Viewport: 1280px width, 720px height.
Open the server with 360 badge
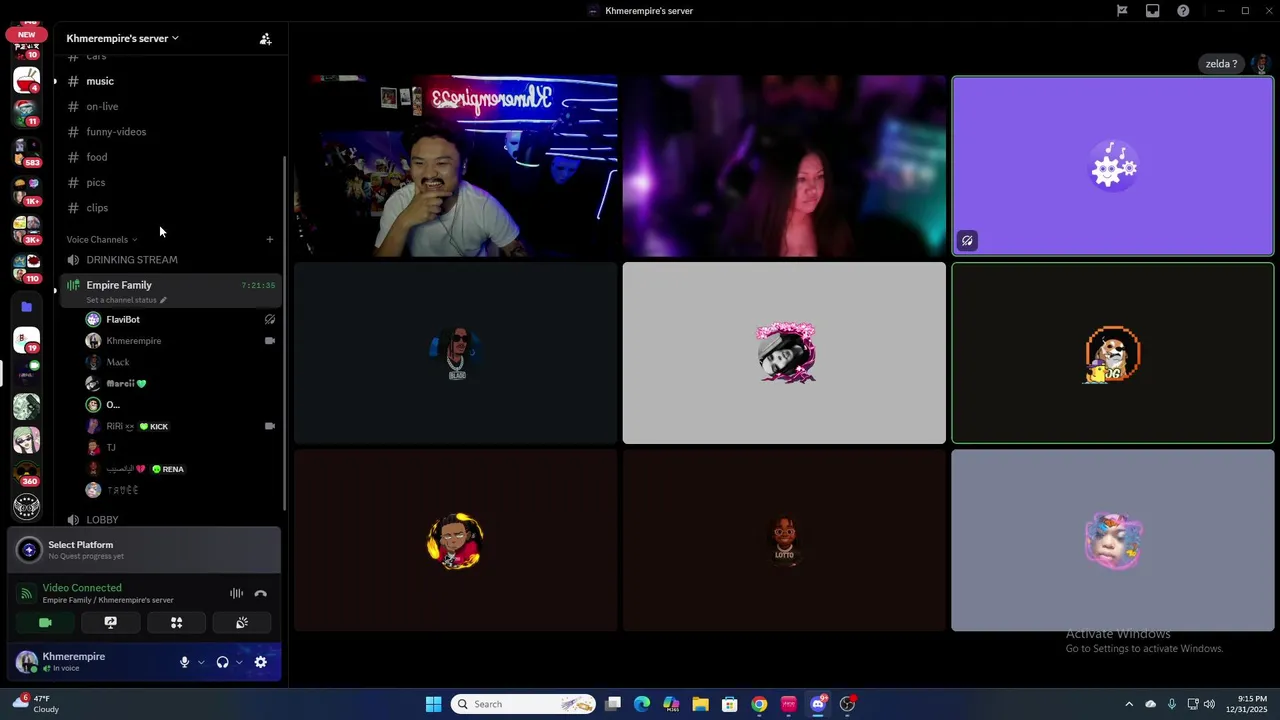27,473
